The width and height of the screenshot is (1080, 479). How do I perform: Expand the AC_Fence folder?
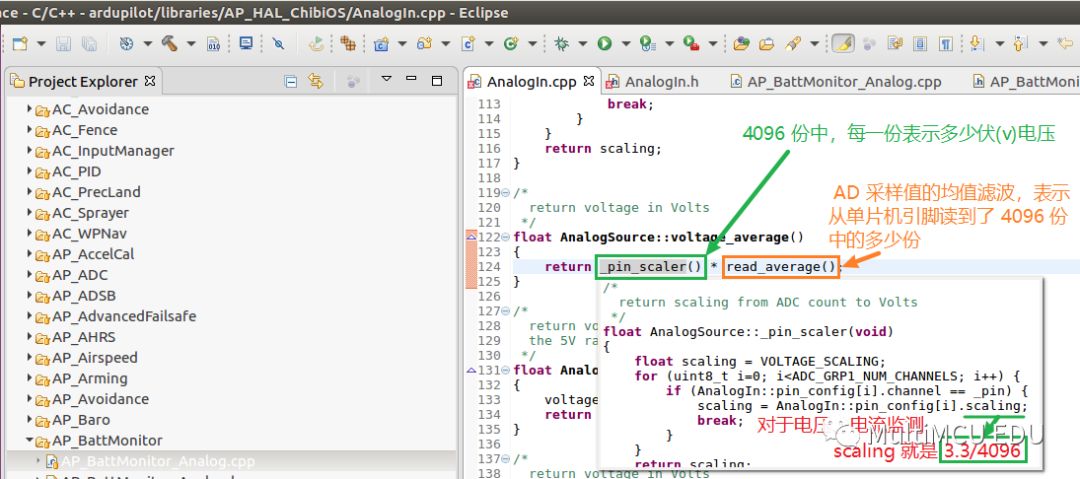click(x=29, y=130)
